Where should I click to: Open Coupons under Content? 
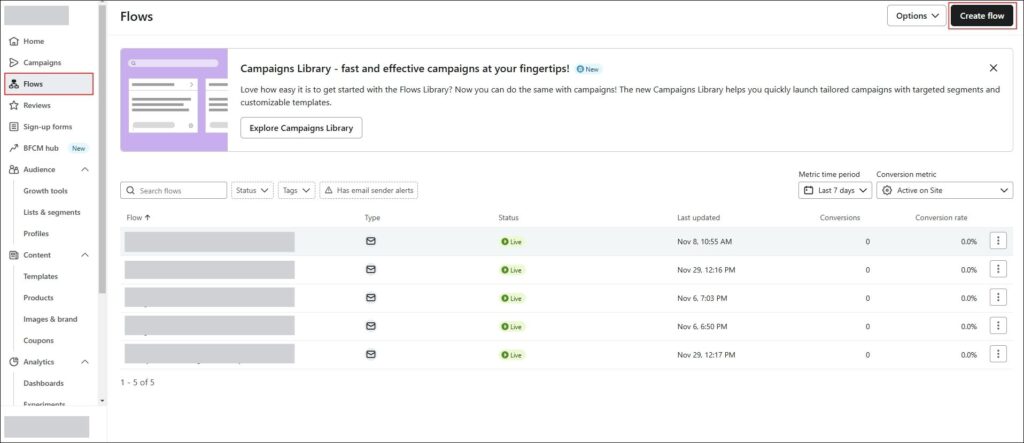click(39, 340)
